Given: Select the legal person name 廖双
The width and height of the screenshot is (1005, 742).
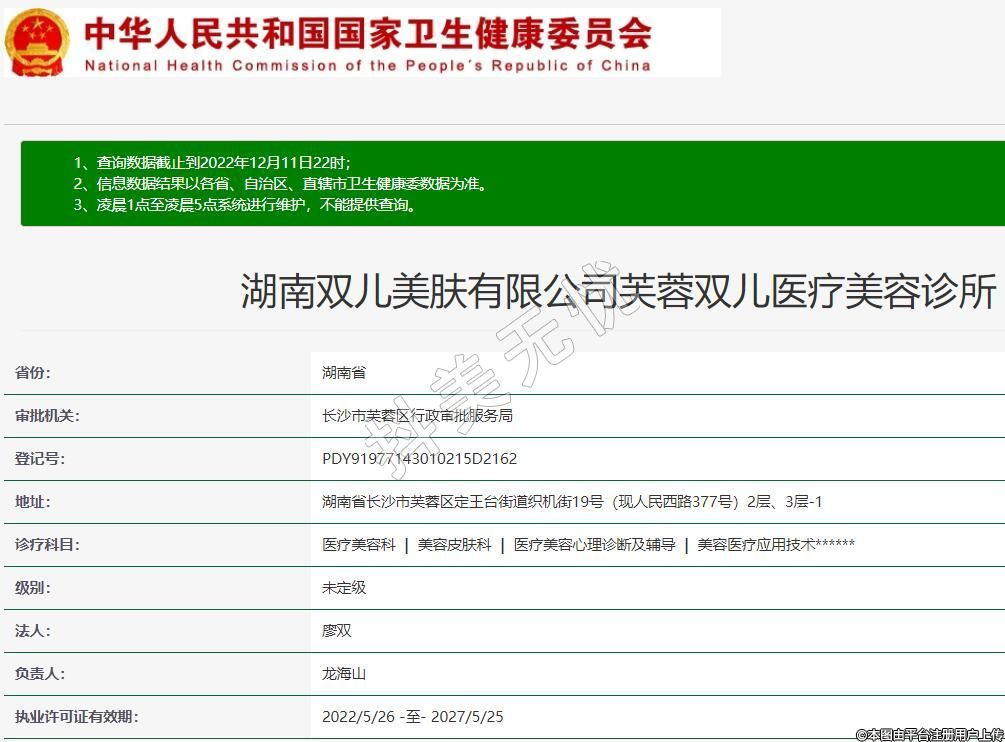Looking at the screenshot, I should 337,631.
